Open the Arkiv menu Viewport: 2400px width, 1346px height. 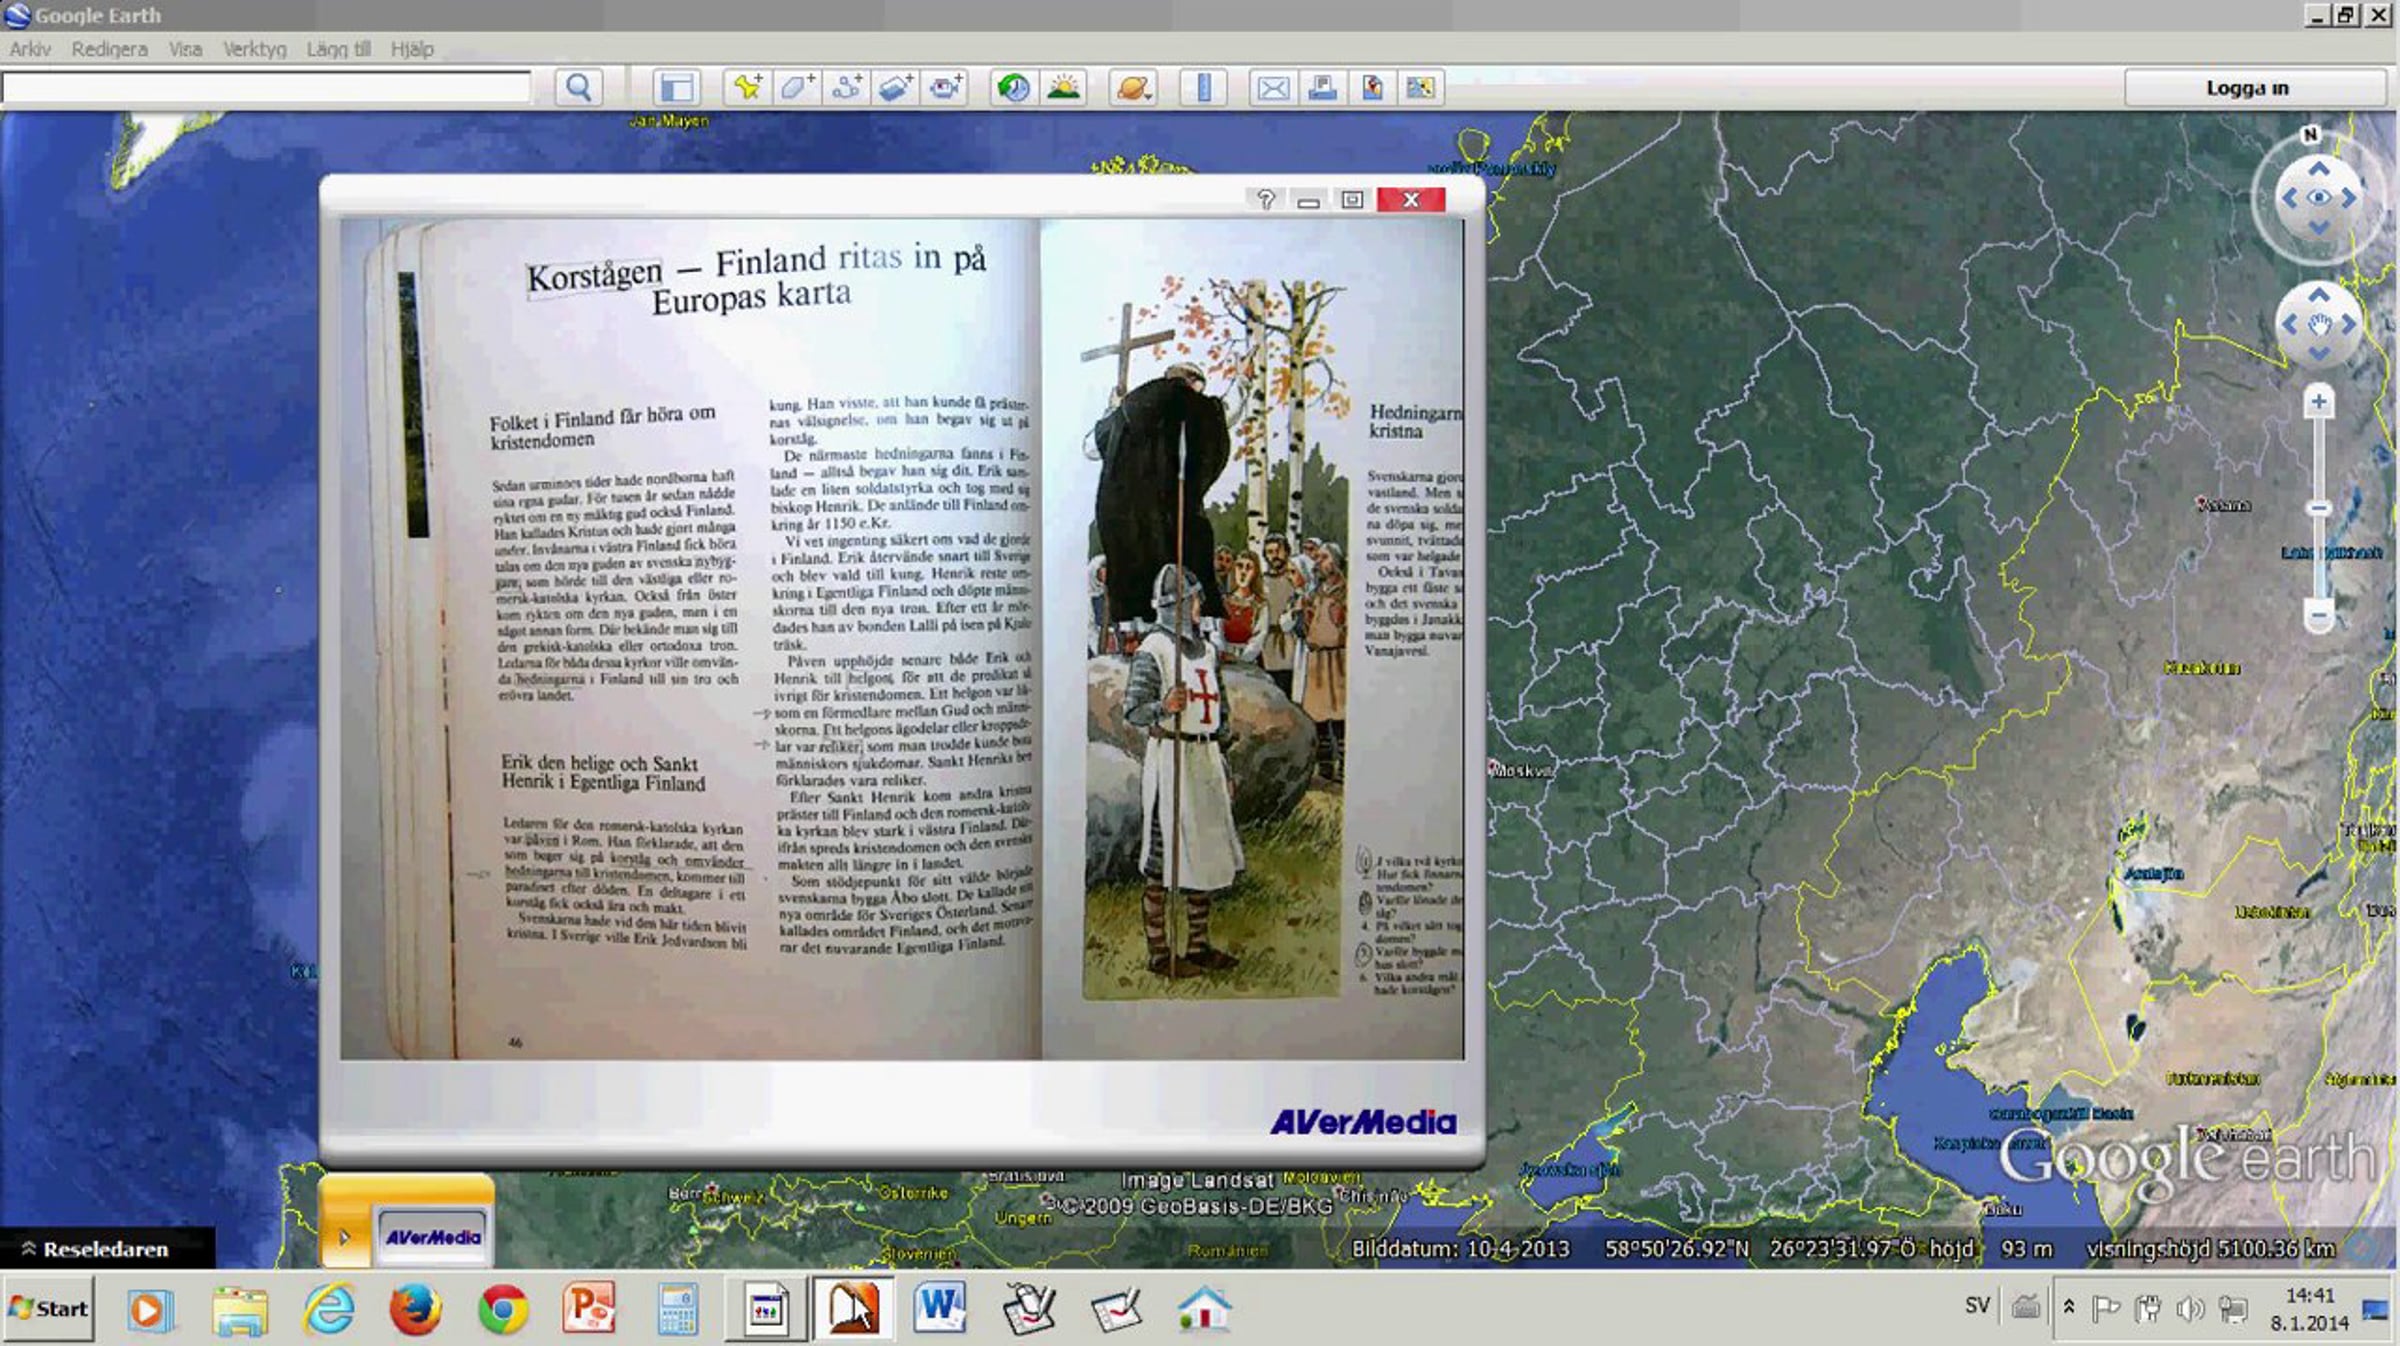pyautogui.click(x=30, y=49)
